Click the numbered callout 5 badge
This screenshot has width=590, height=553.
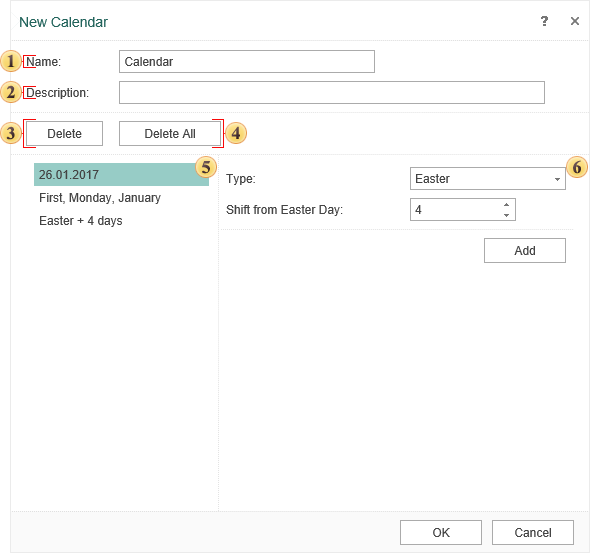point(206,167)
